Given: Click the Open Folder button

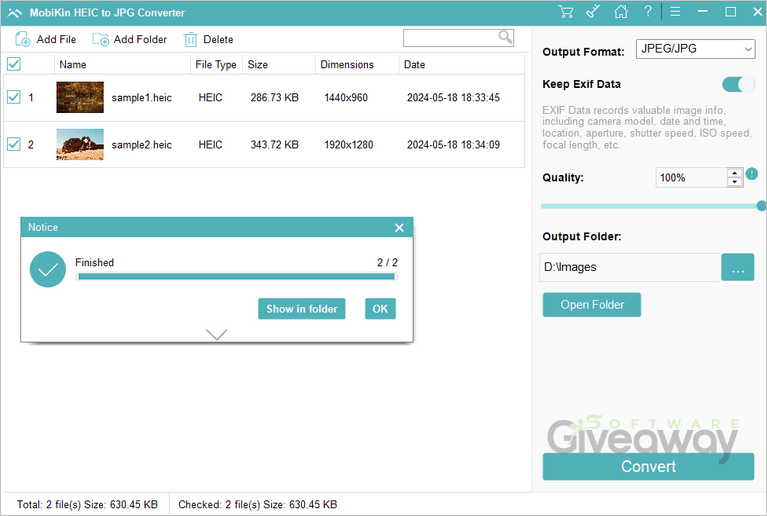Looking at the screenshot, I should coord(592,305).
